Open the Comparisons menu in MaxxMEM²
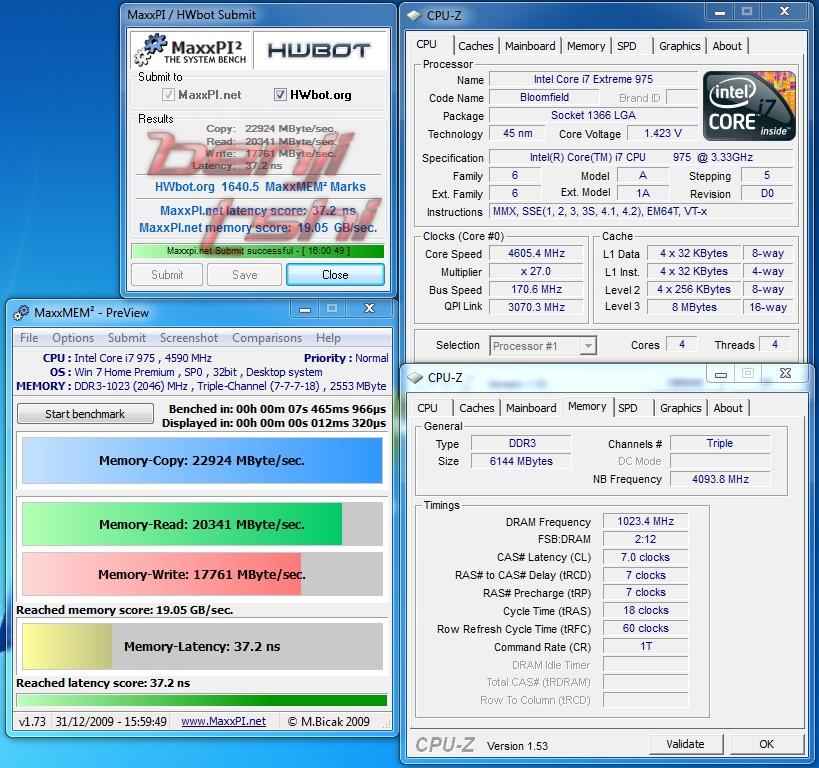Image resolution: width=819 pixels, height=768 pixels. click(x=267, y=338)
